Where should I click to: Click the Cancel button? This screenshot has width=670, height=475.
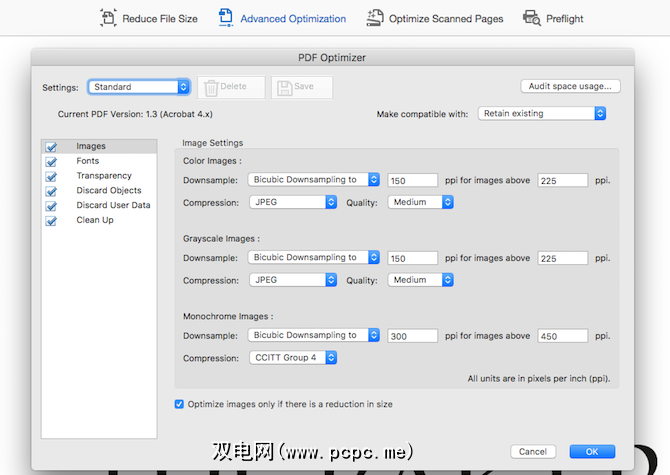[532, 452]
